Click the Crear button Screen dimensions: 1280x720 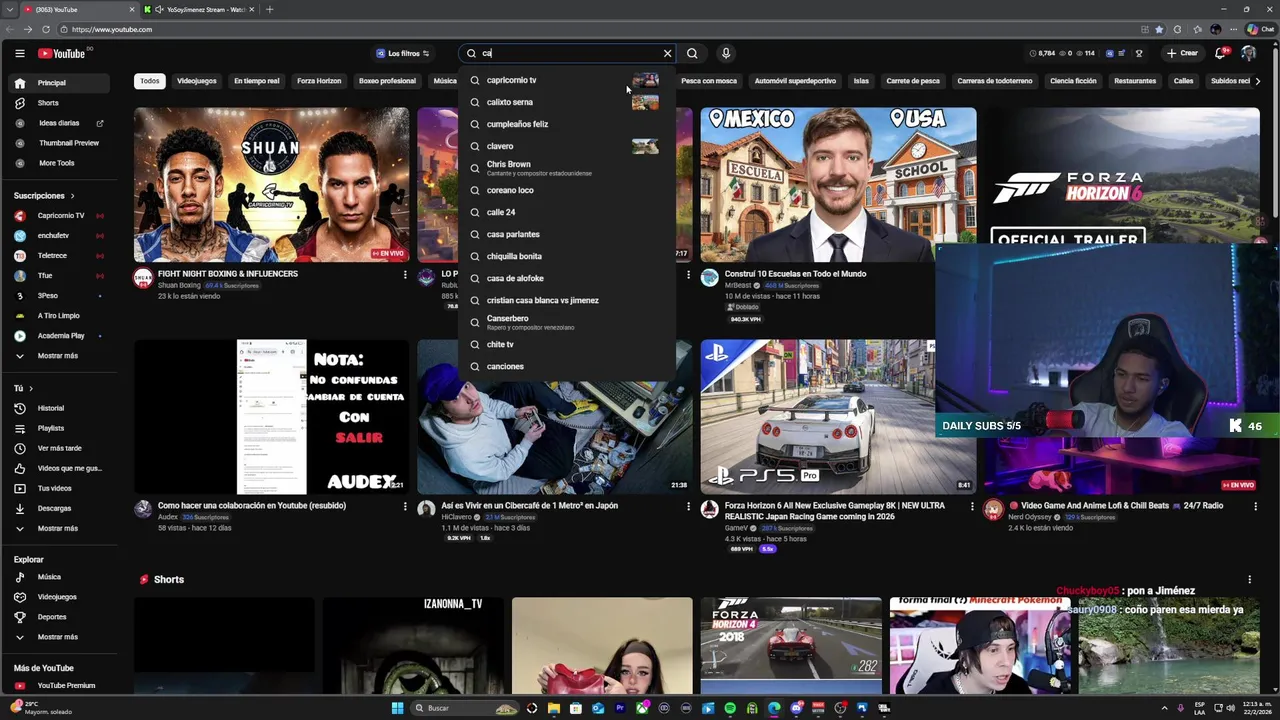[x=1182, y=53]
